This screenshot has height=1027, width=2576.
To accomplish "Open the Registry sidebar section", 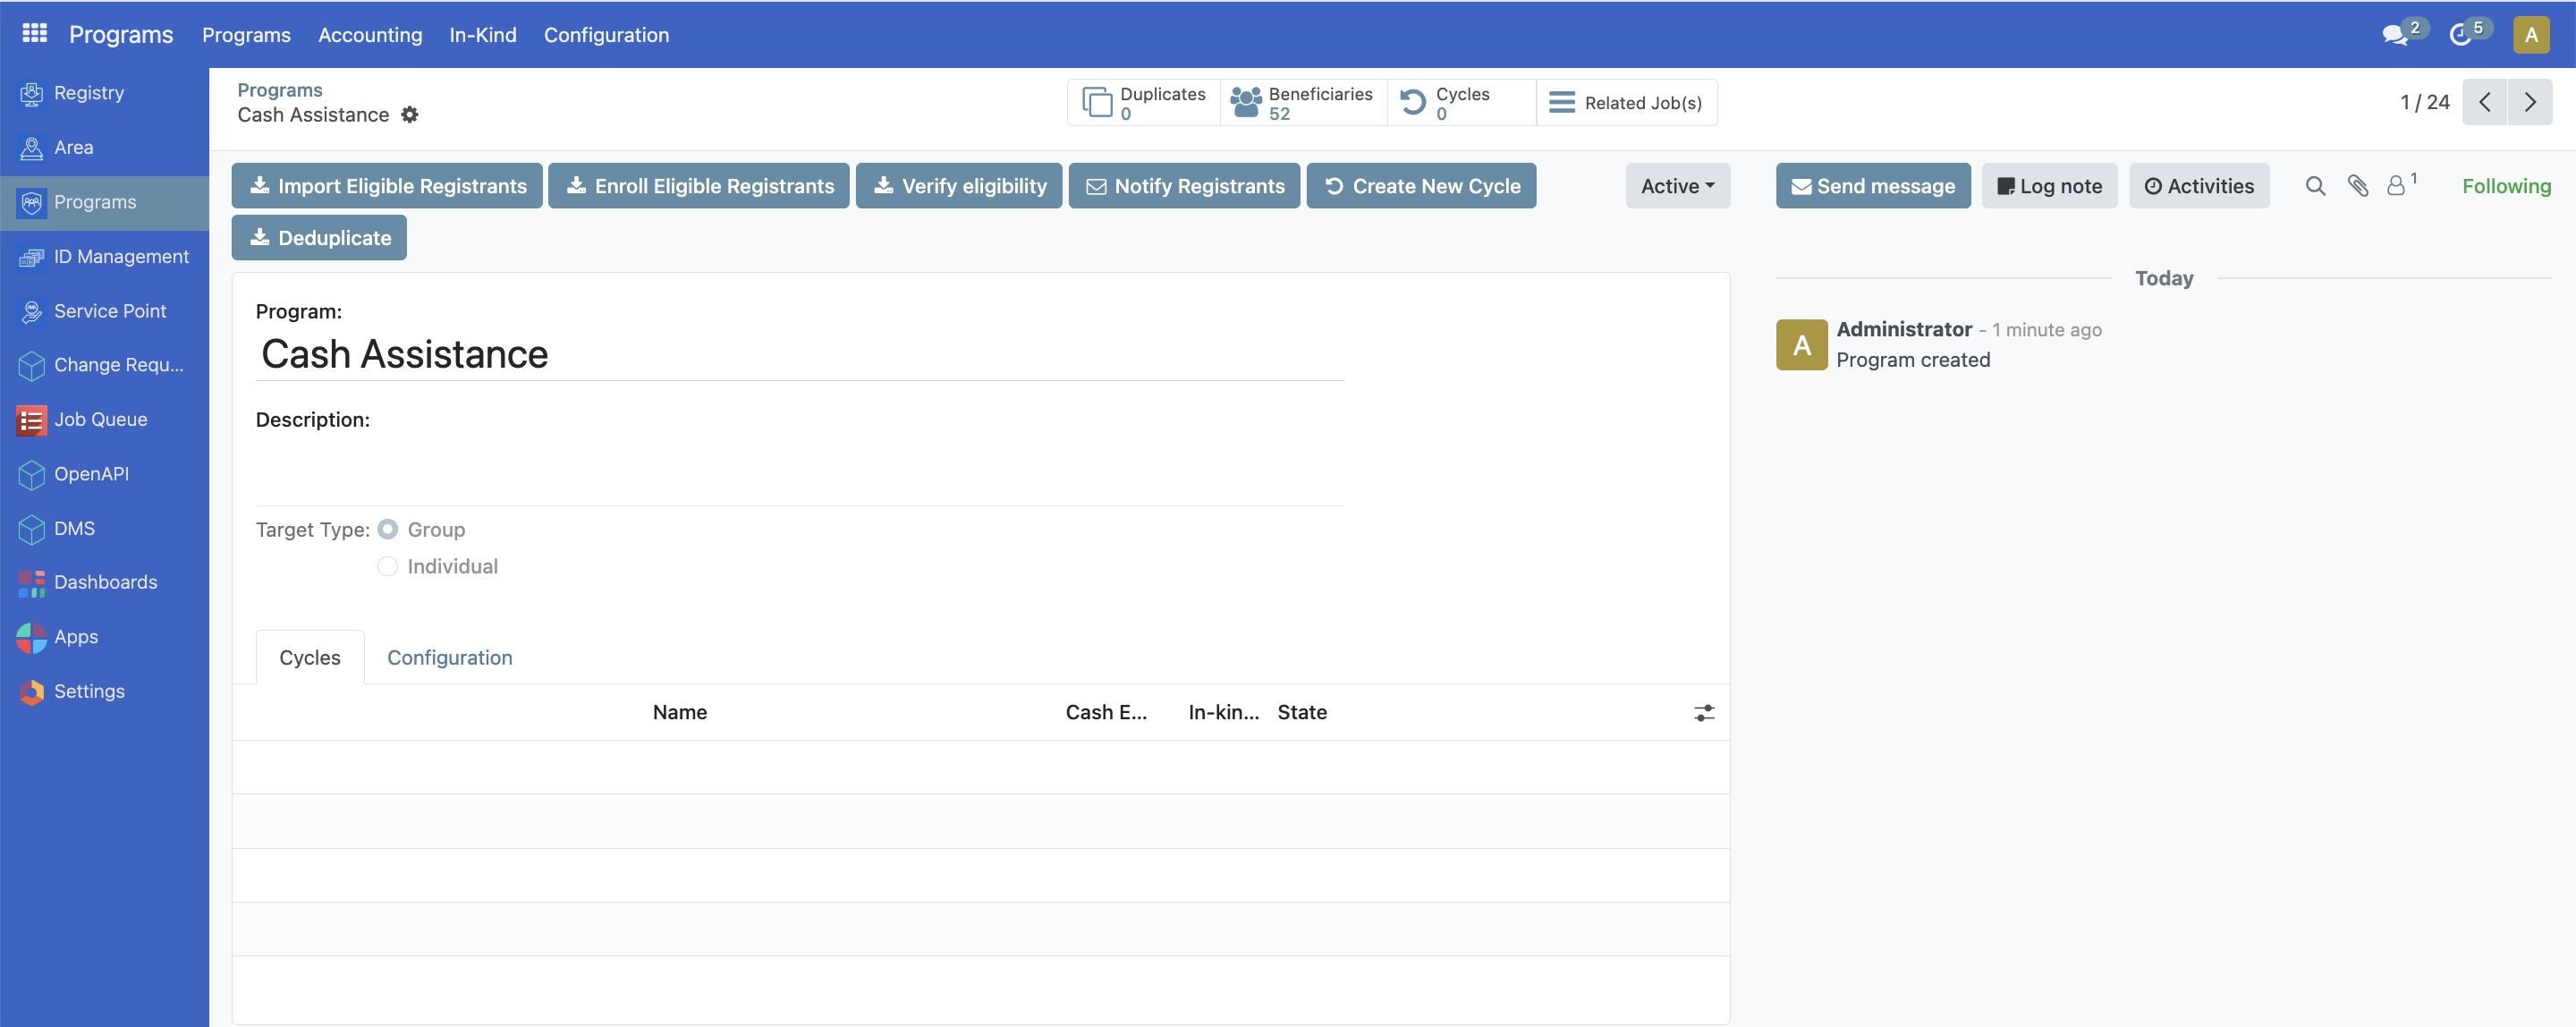I will pyautogui.click(x=86, y=92).
